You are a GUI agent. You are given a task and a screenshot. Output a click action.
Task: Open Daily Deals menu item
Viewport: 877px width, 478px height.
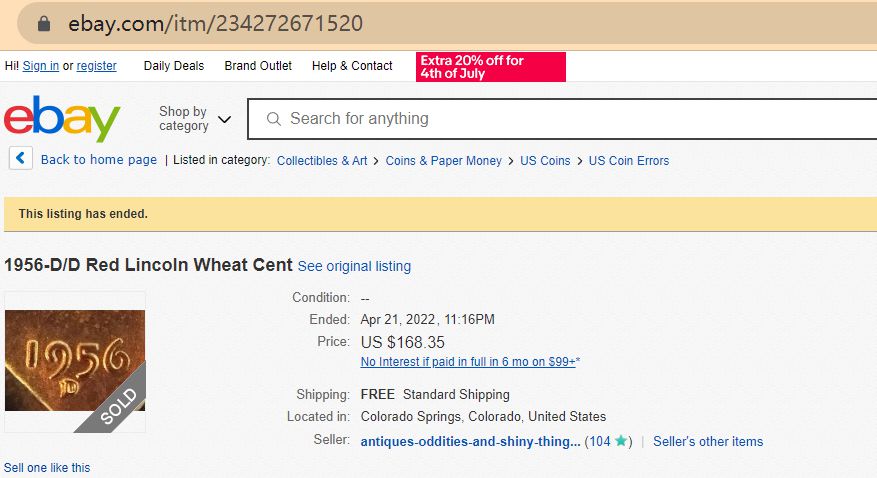point(173,66)
